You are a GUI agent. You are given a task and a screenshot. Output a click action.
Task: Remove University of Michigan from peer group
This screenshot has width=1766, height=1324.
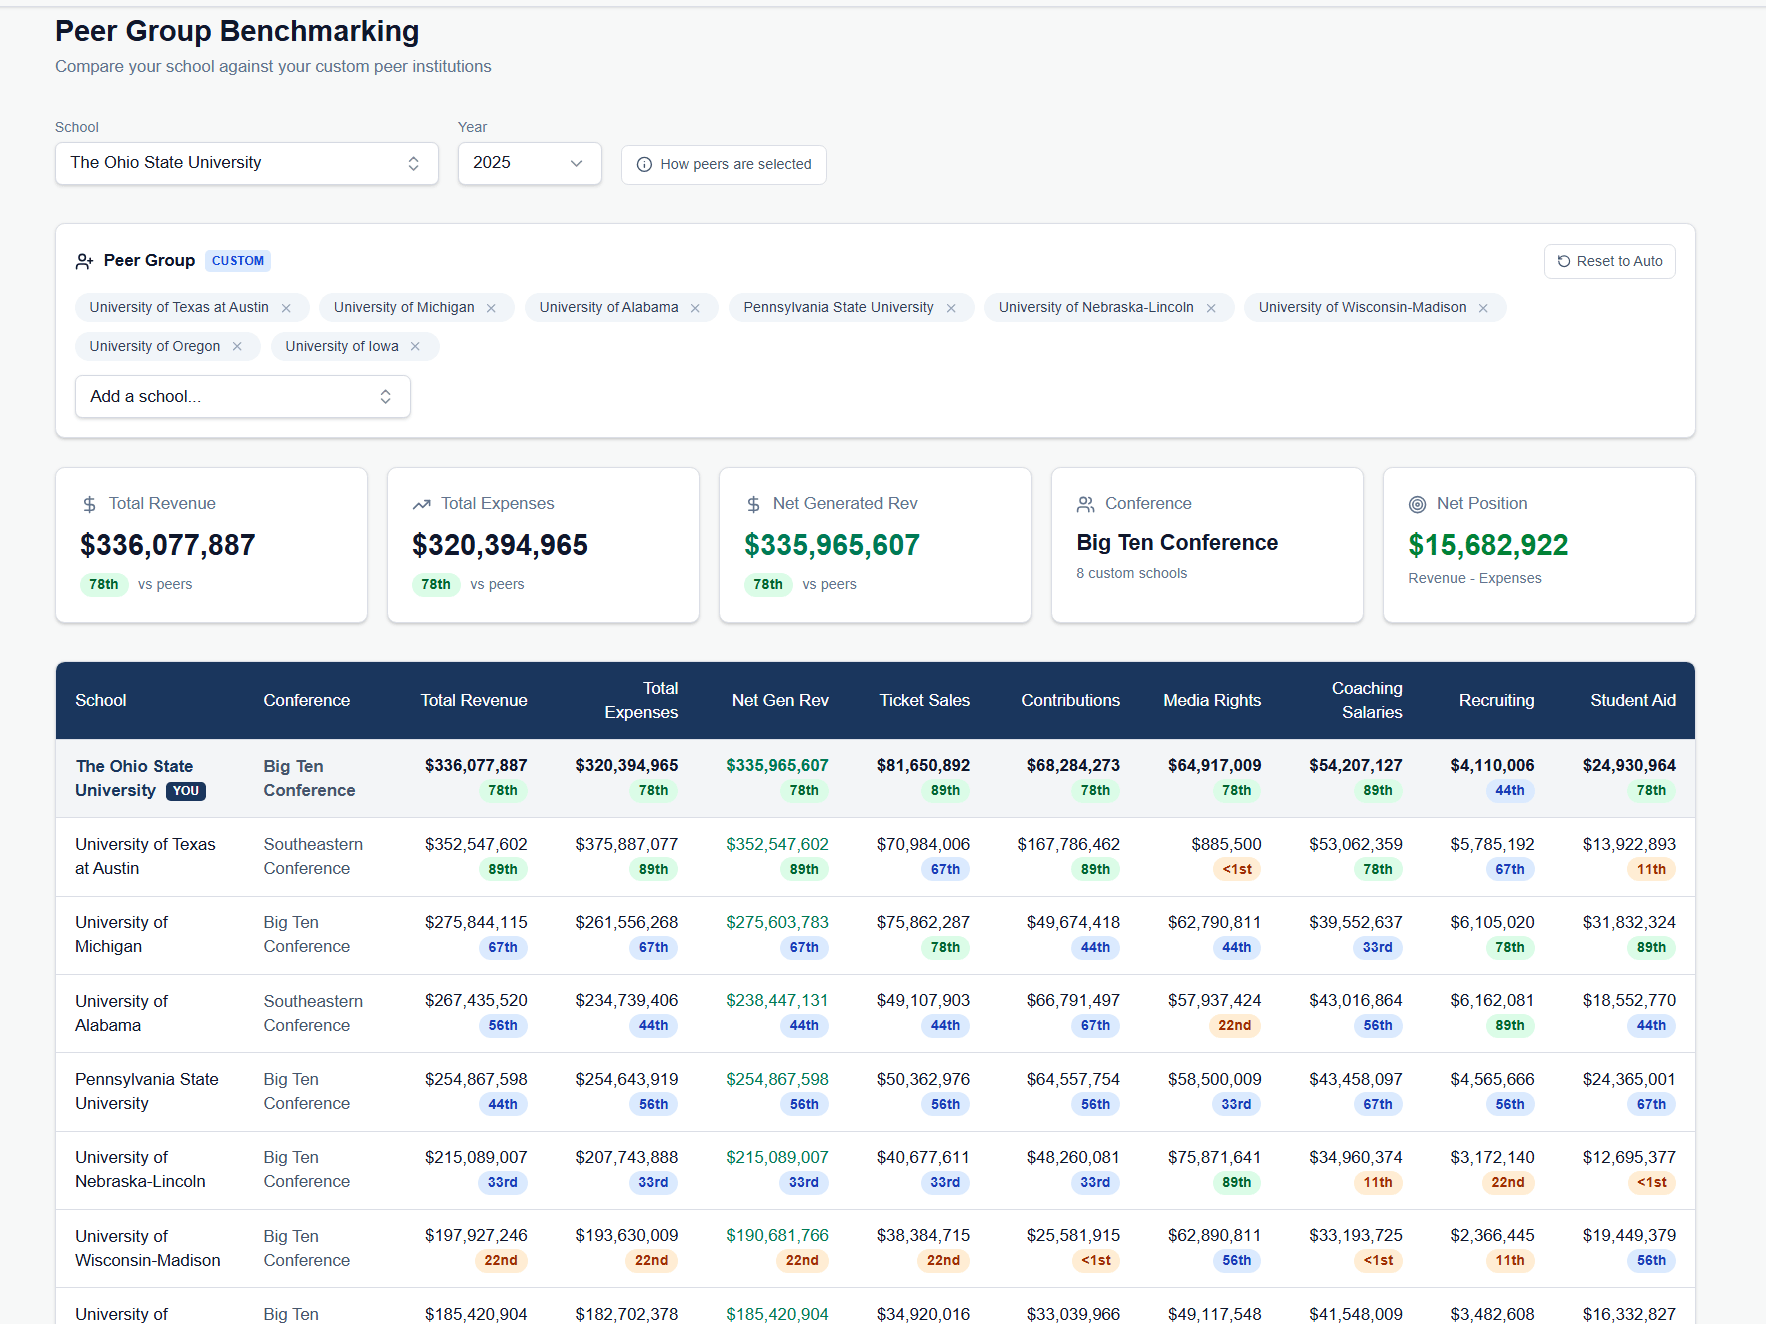coord(491,308)
